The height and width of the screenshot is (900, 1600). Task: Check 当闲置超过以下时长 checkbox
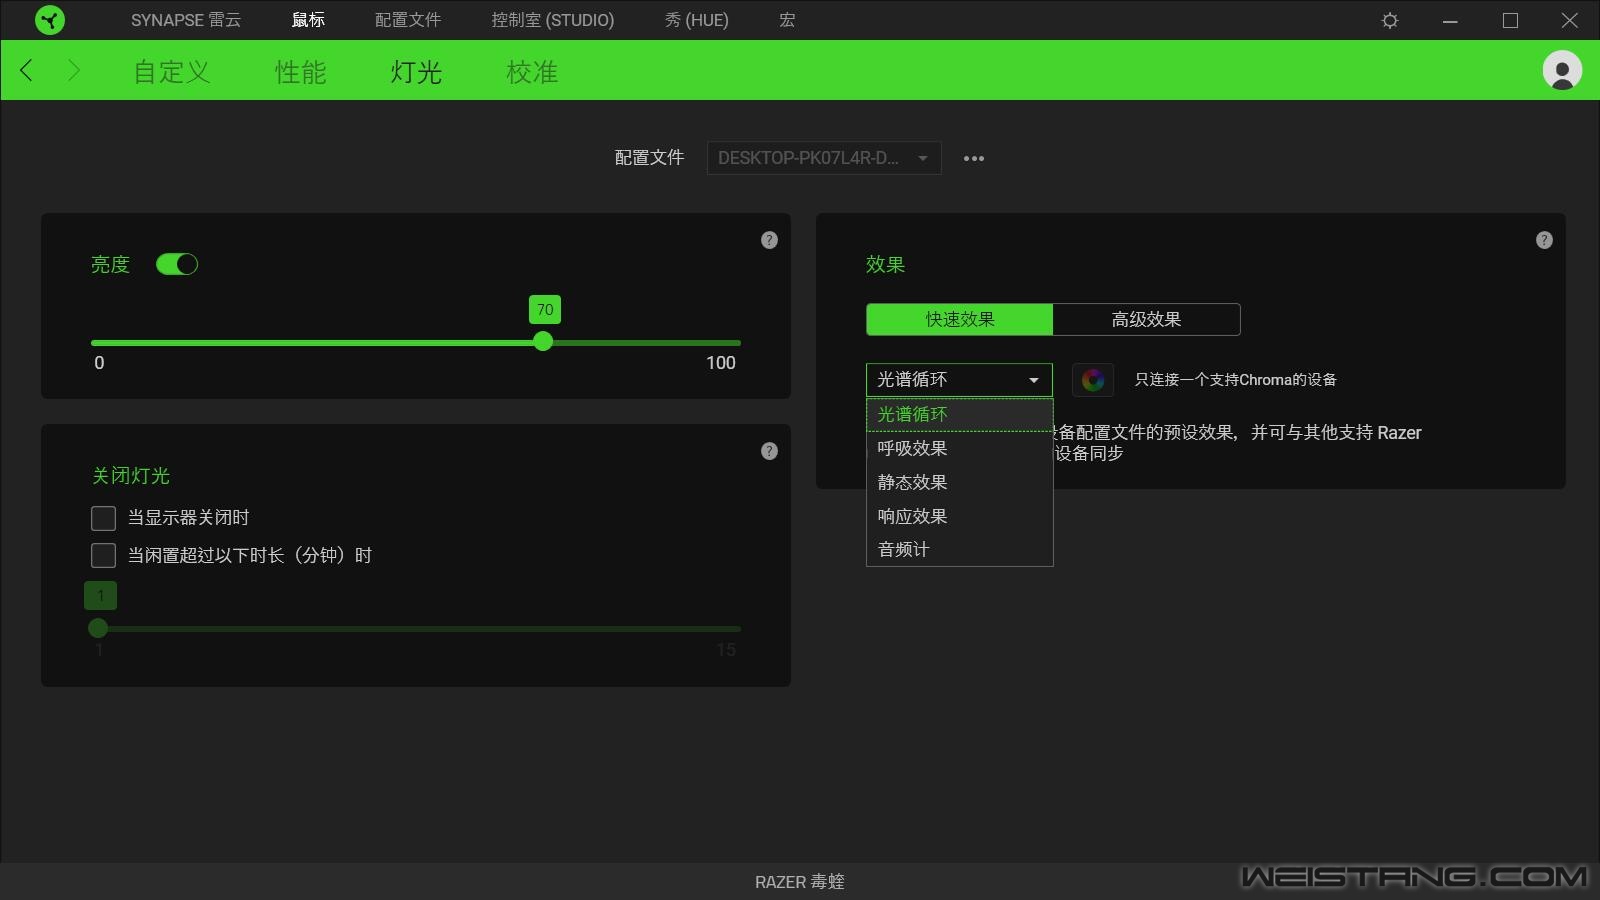point(103,555)
